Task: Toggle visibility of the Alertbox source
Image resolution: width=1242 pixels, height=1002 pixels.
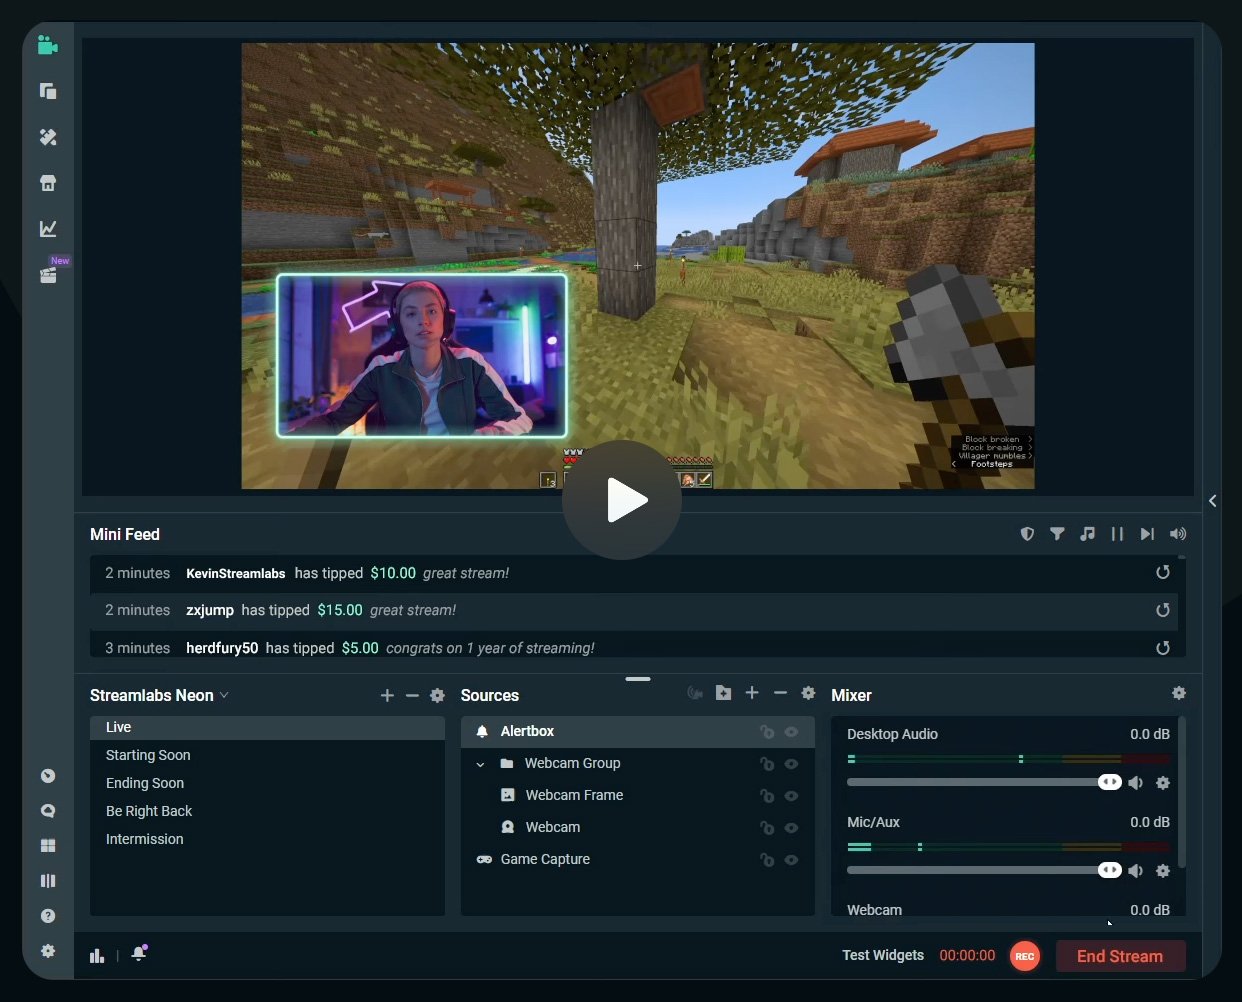Action: tap(791, 731)
